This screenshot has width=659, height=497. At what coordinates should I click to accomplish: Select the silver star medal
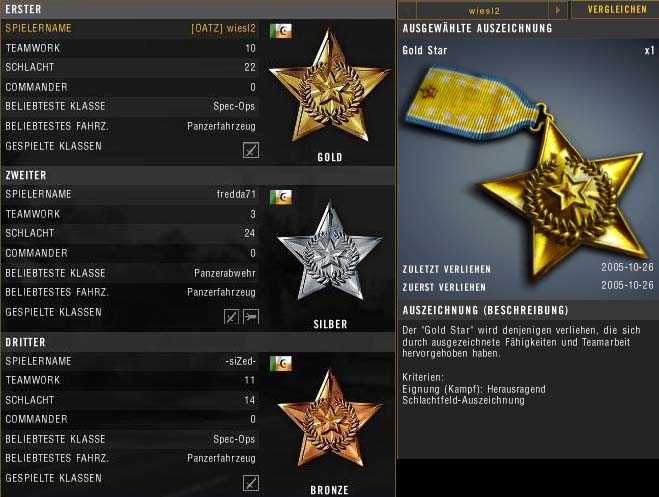pyautogui.click(x=330, y=252)
